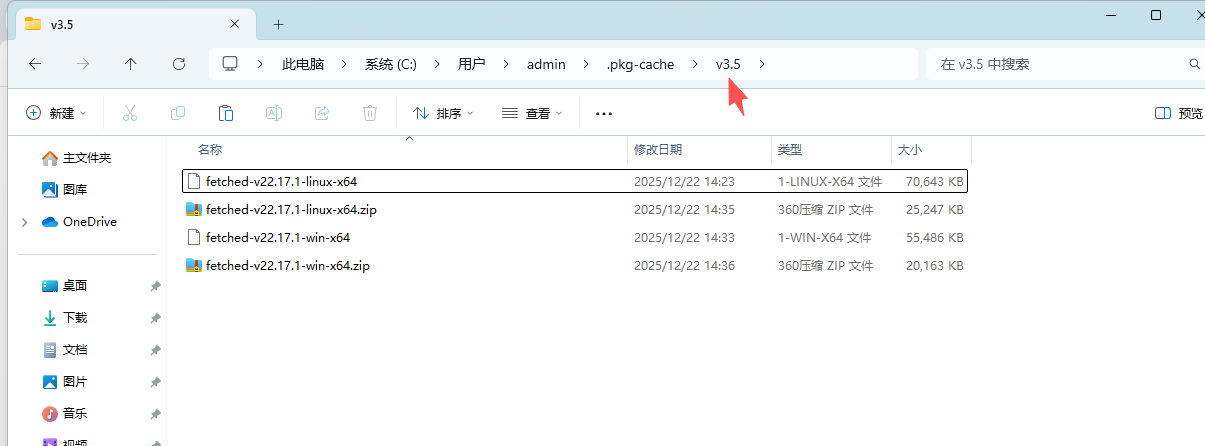Refresh the current folder view
1205x446 pixels.
tap(179, 64)
